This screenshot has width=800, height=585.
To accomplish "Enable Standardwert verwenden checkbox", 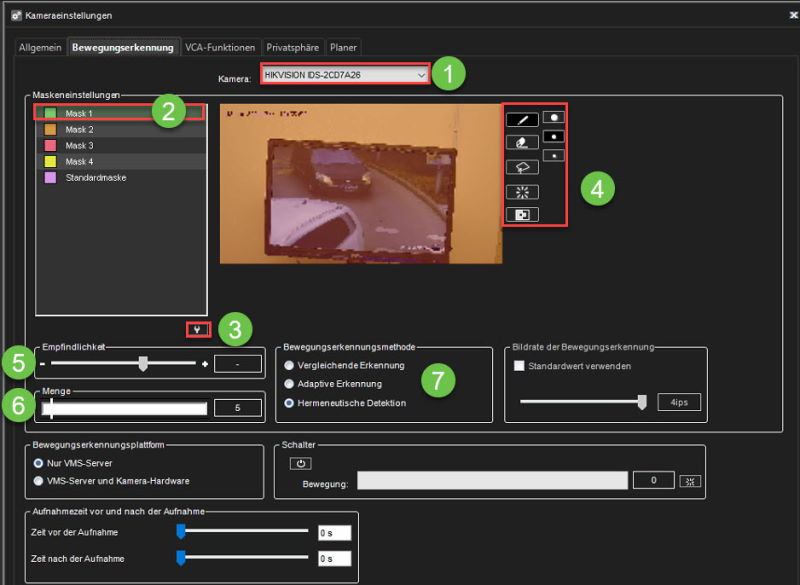I will [519, 367].
